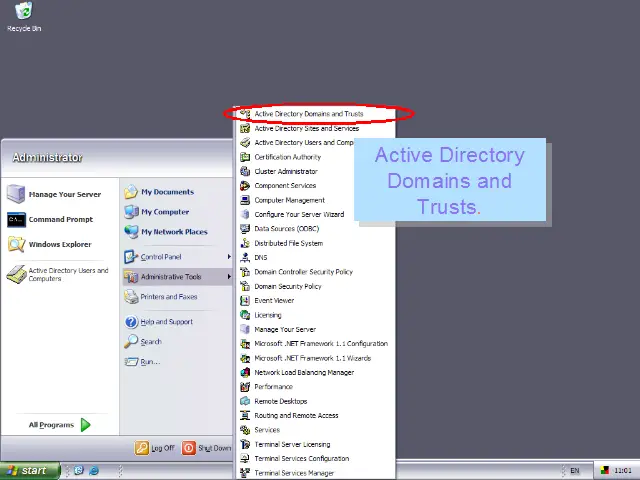Click the Active Directory Sites and Services icon
The width and height of the screenshot is (640, 480).
245,129
